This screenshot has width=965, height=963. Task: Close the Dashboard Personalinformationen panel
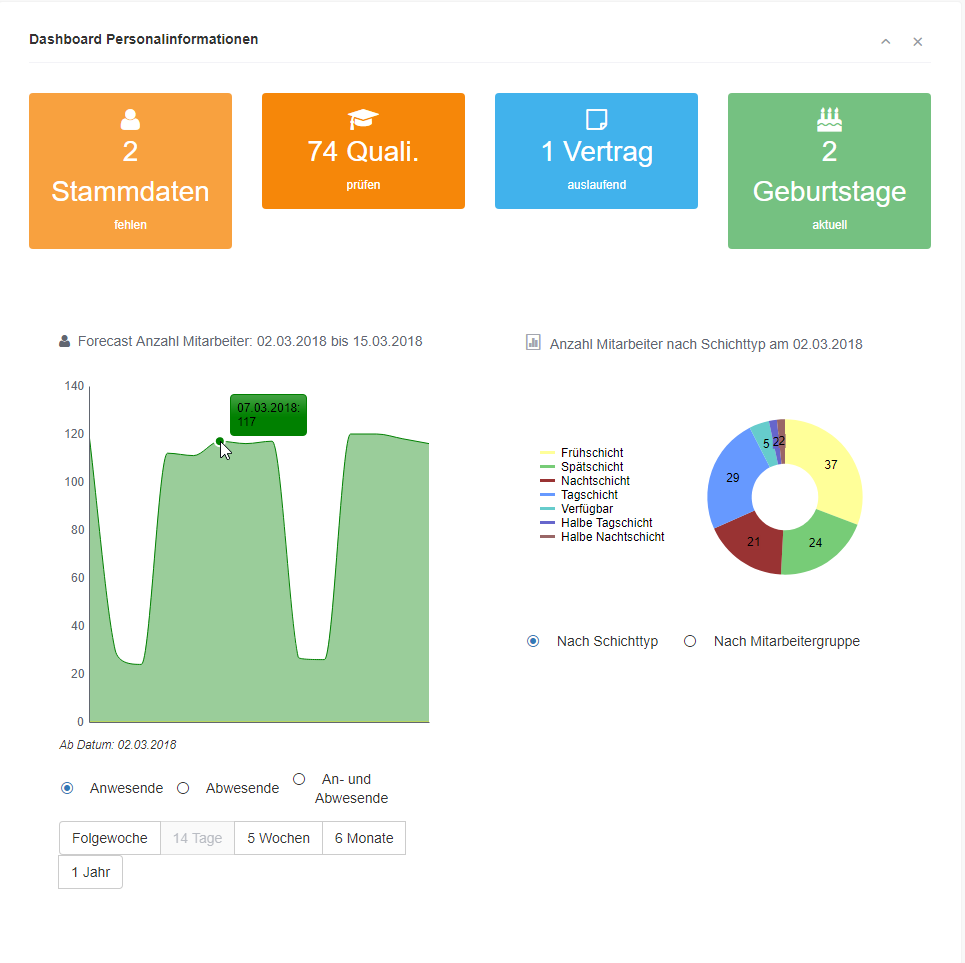tap(918, 41)
